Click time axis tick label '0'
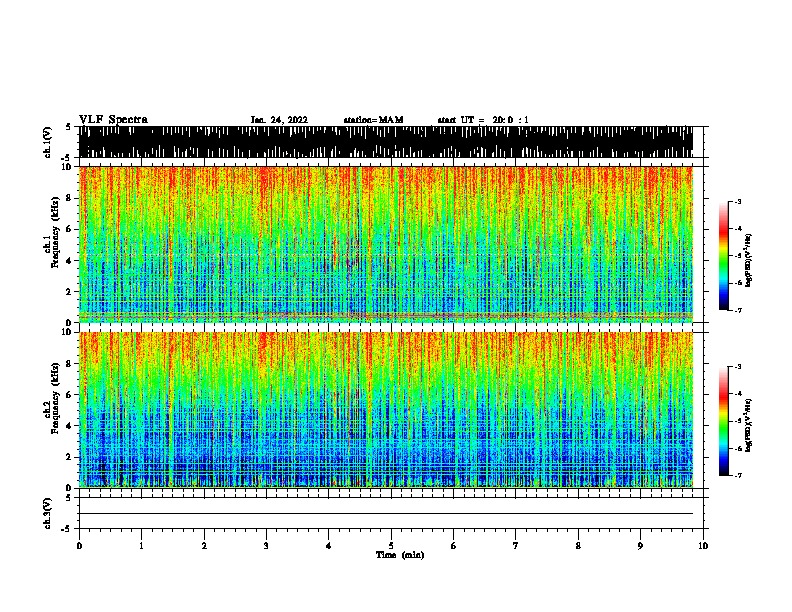The image size is (792, 612). coord(79,546)
